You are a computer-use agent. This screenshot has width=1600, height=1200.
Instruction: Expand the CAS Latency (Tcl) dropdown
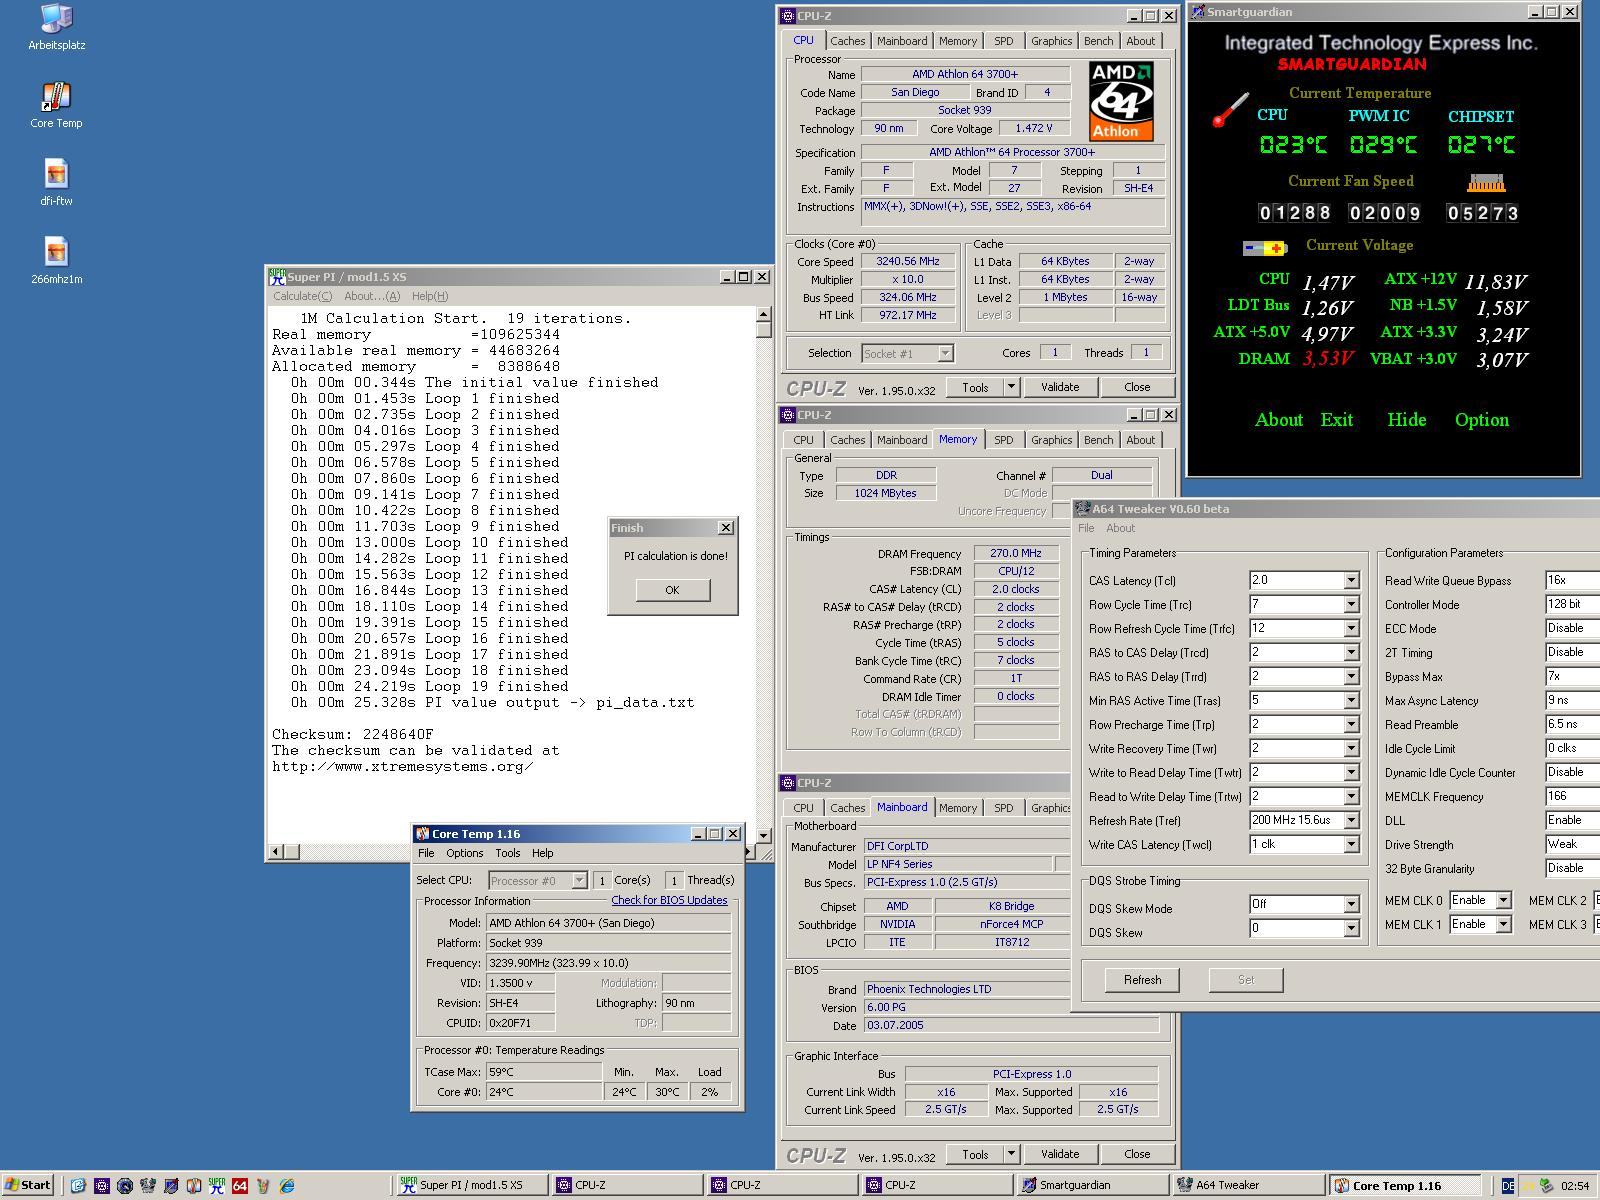(x=1351, y=581)
